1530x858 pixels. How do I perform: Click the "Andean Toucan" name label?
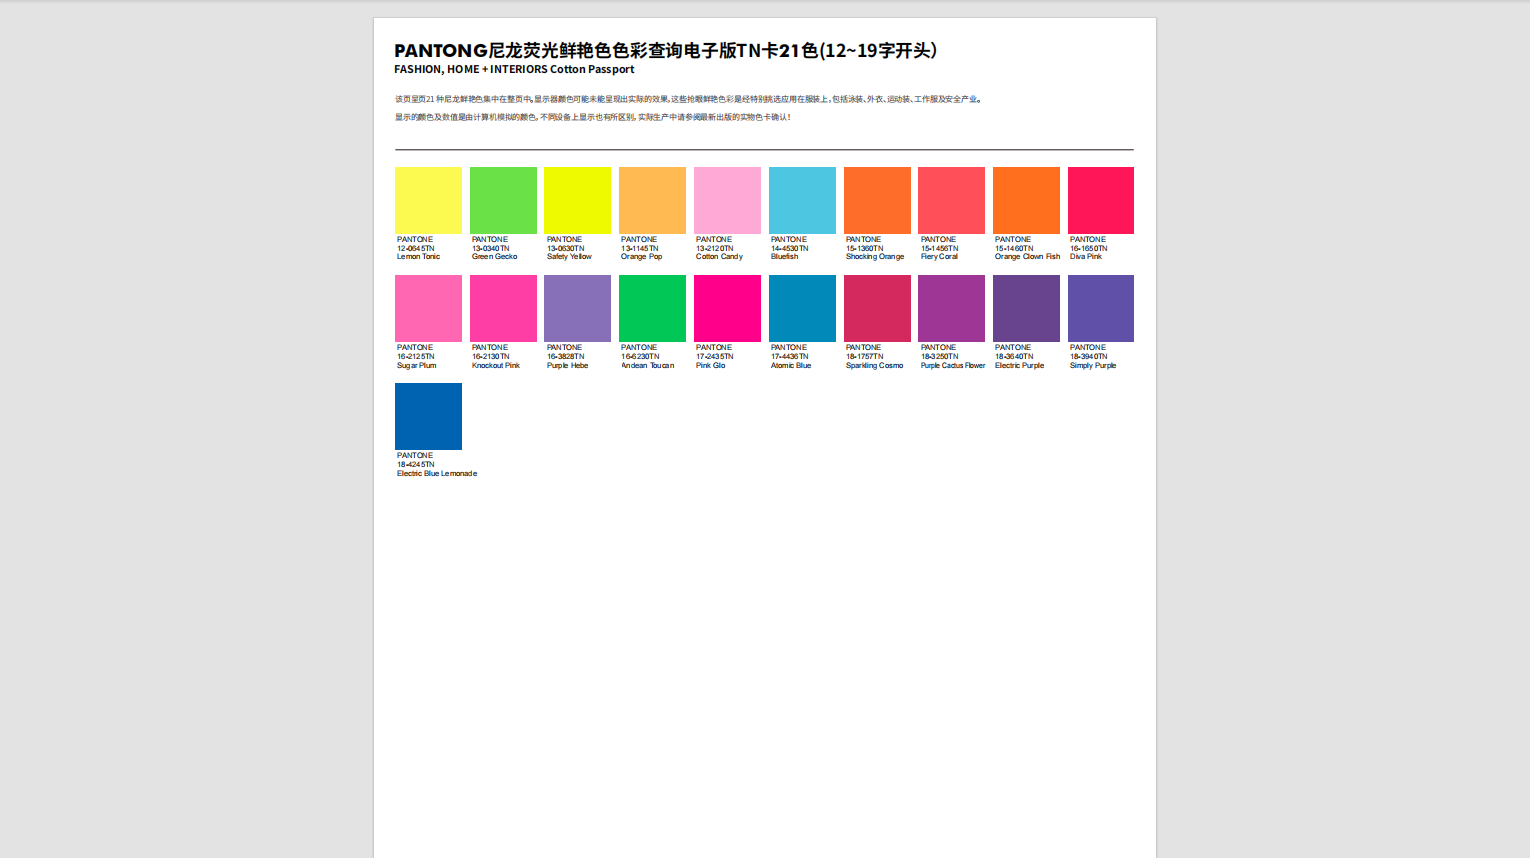(x=647, y=365)
